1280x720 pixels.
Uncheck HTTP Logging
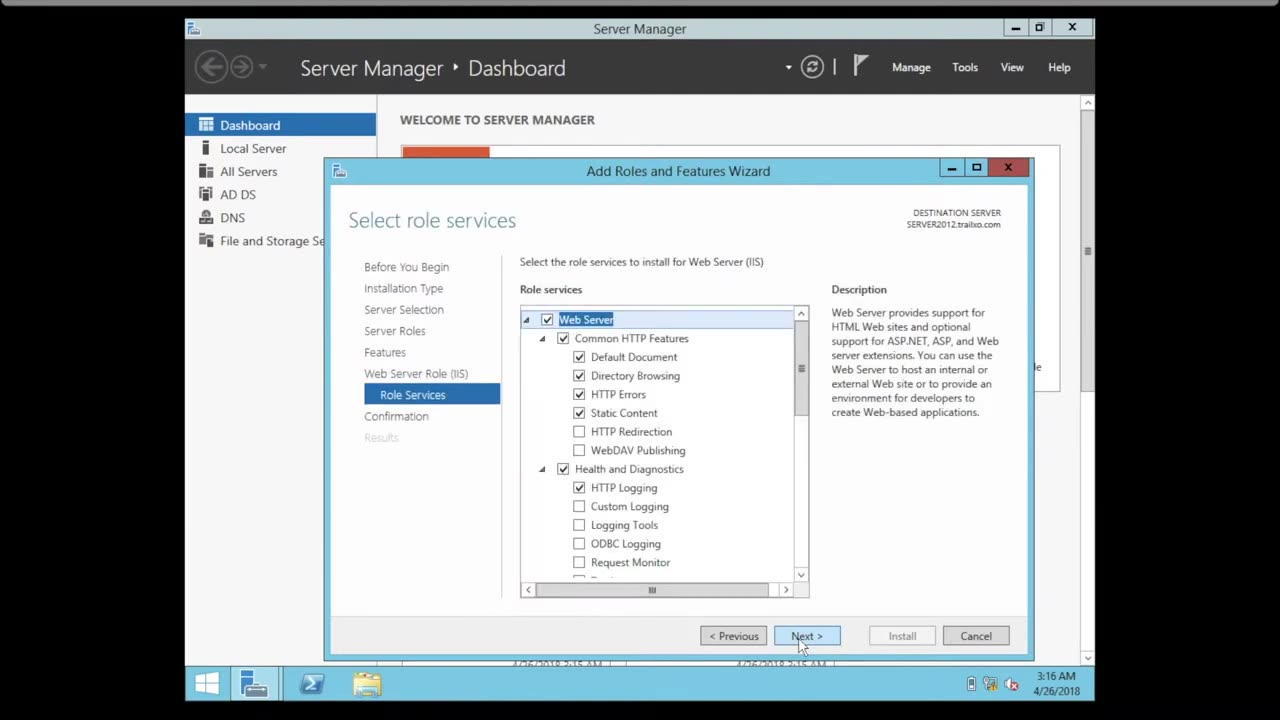(579, 488)
